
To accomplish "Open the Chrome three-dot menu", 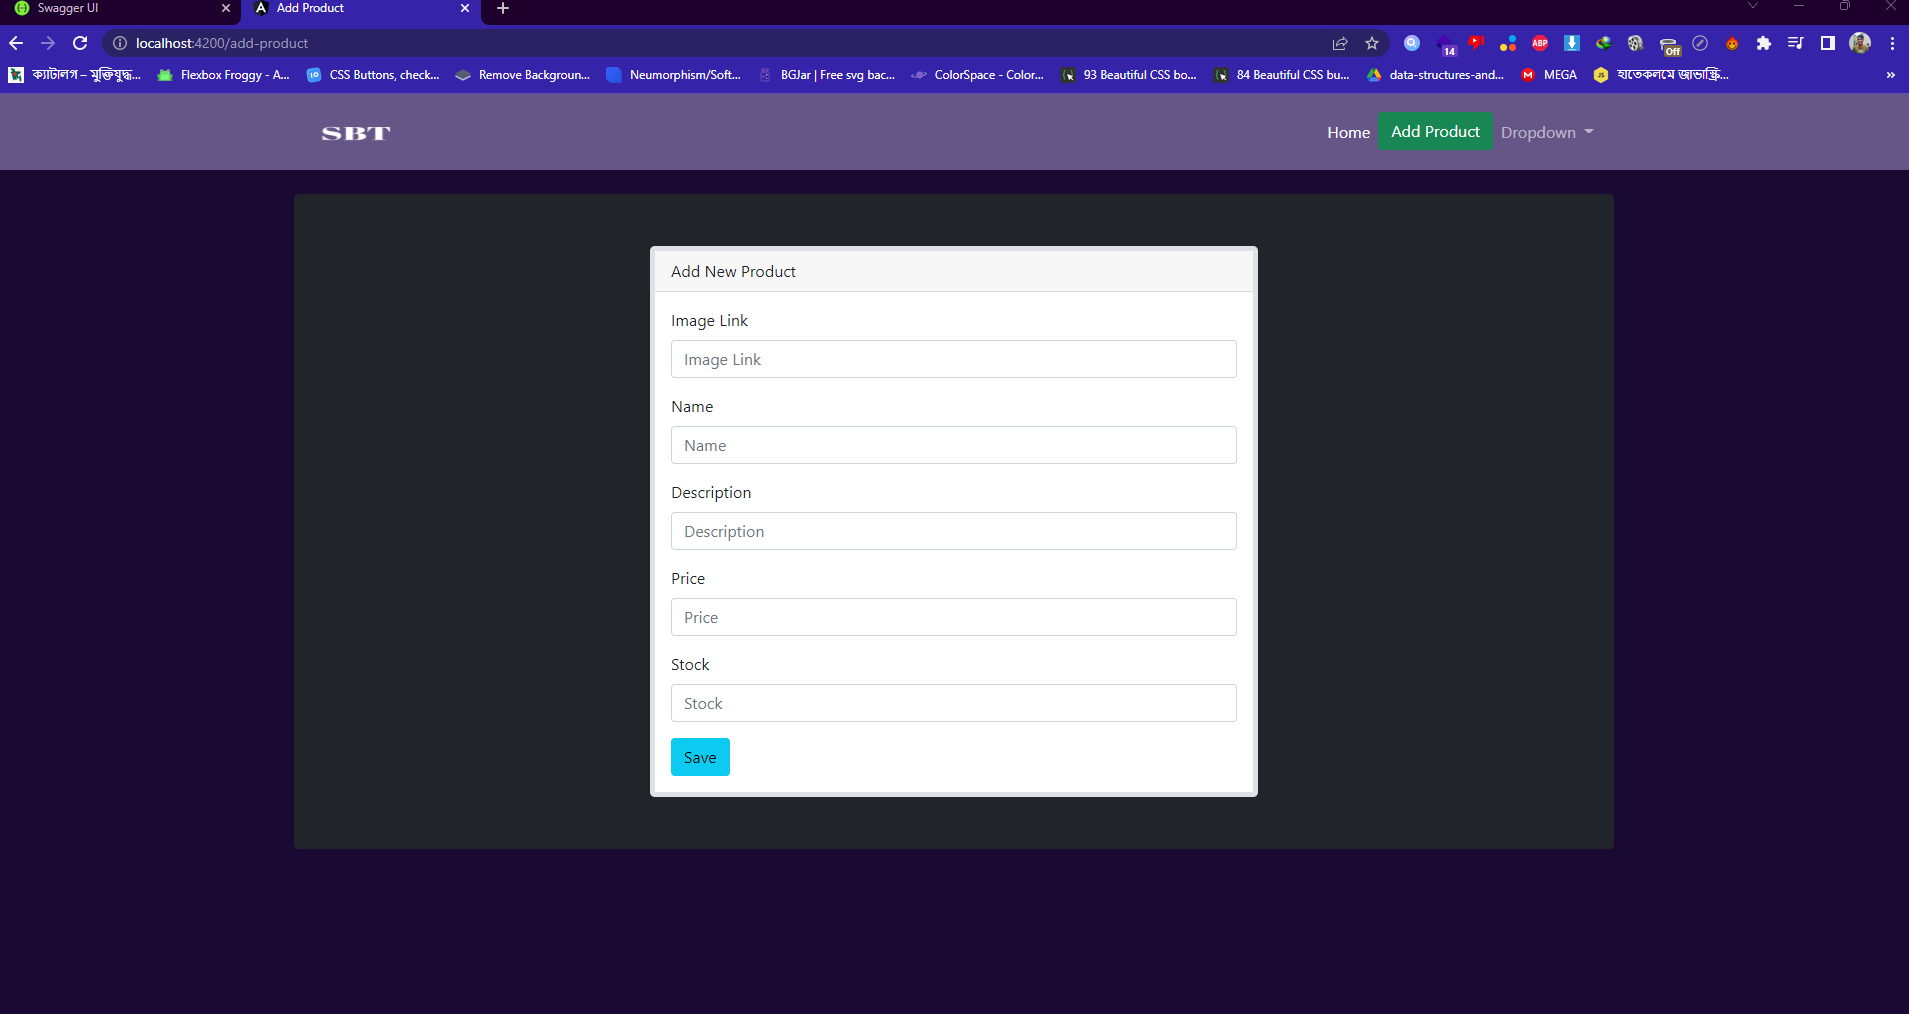I will click(x=1892, y=43).
